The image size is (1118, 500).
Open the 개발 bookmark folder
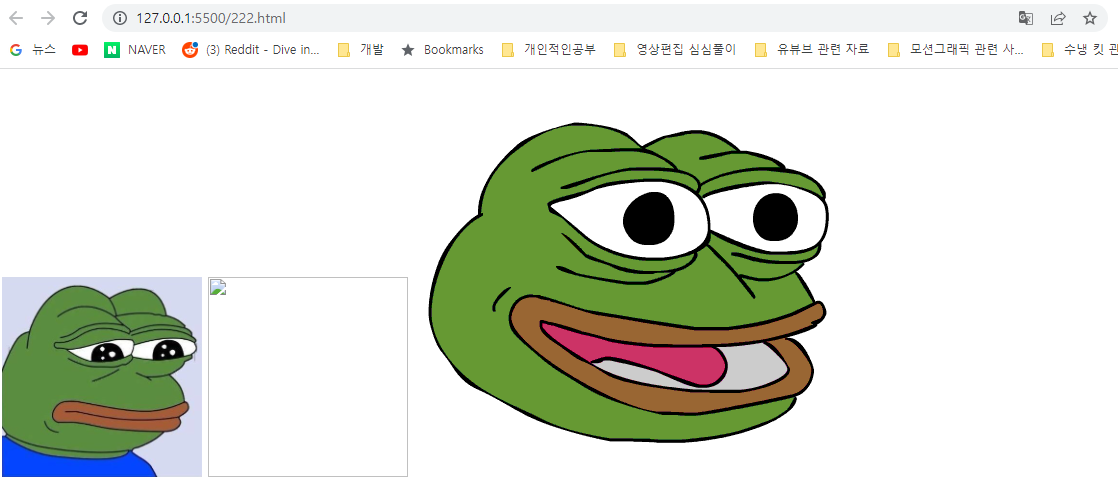pyautogui.click(x=360, y=49)
